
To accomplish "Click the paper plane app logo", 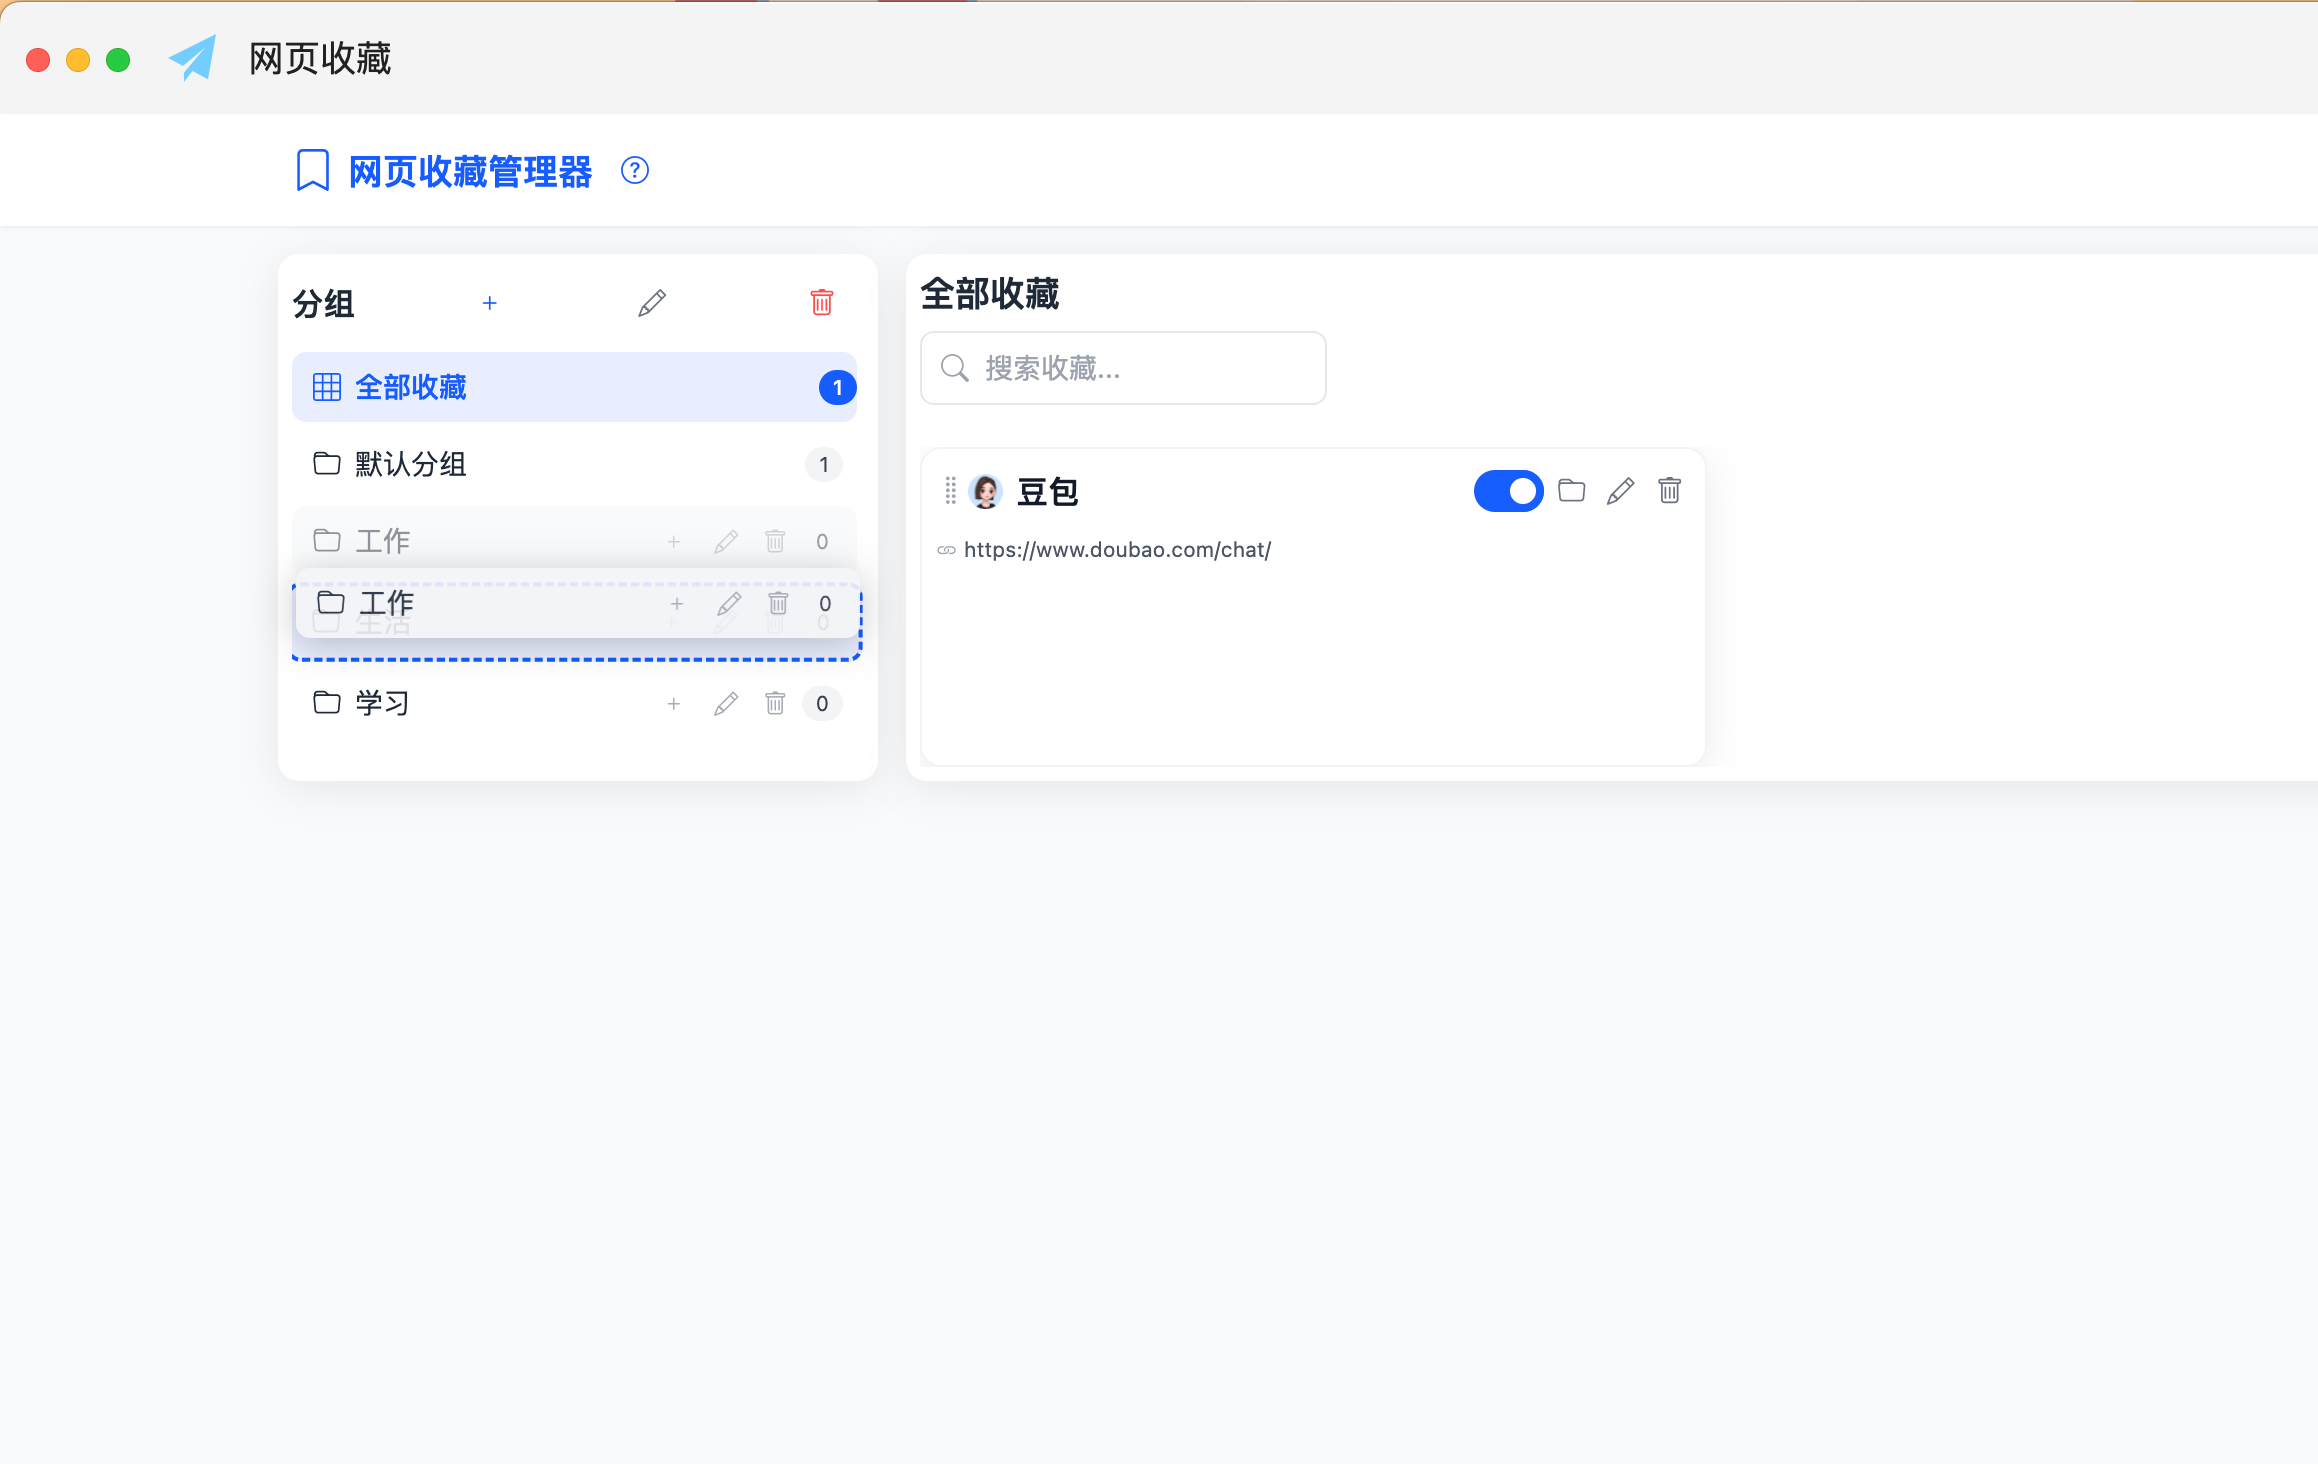I will pyautogui.click(x=193, y=58).
